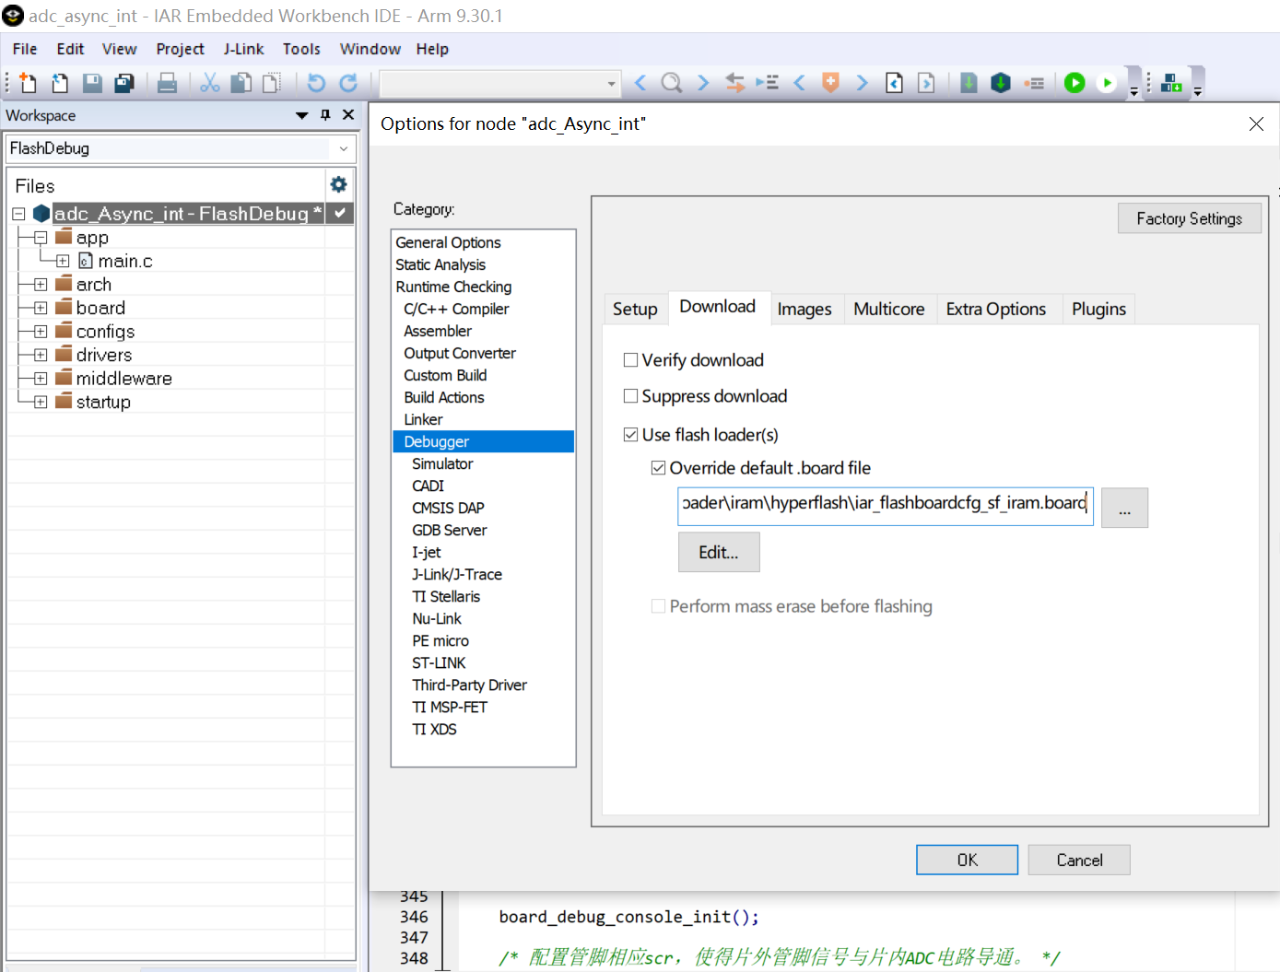Expand the startup folder
The height and width of the screenshot is (972, 1280).
point(40,402)
